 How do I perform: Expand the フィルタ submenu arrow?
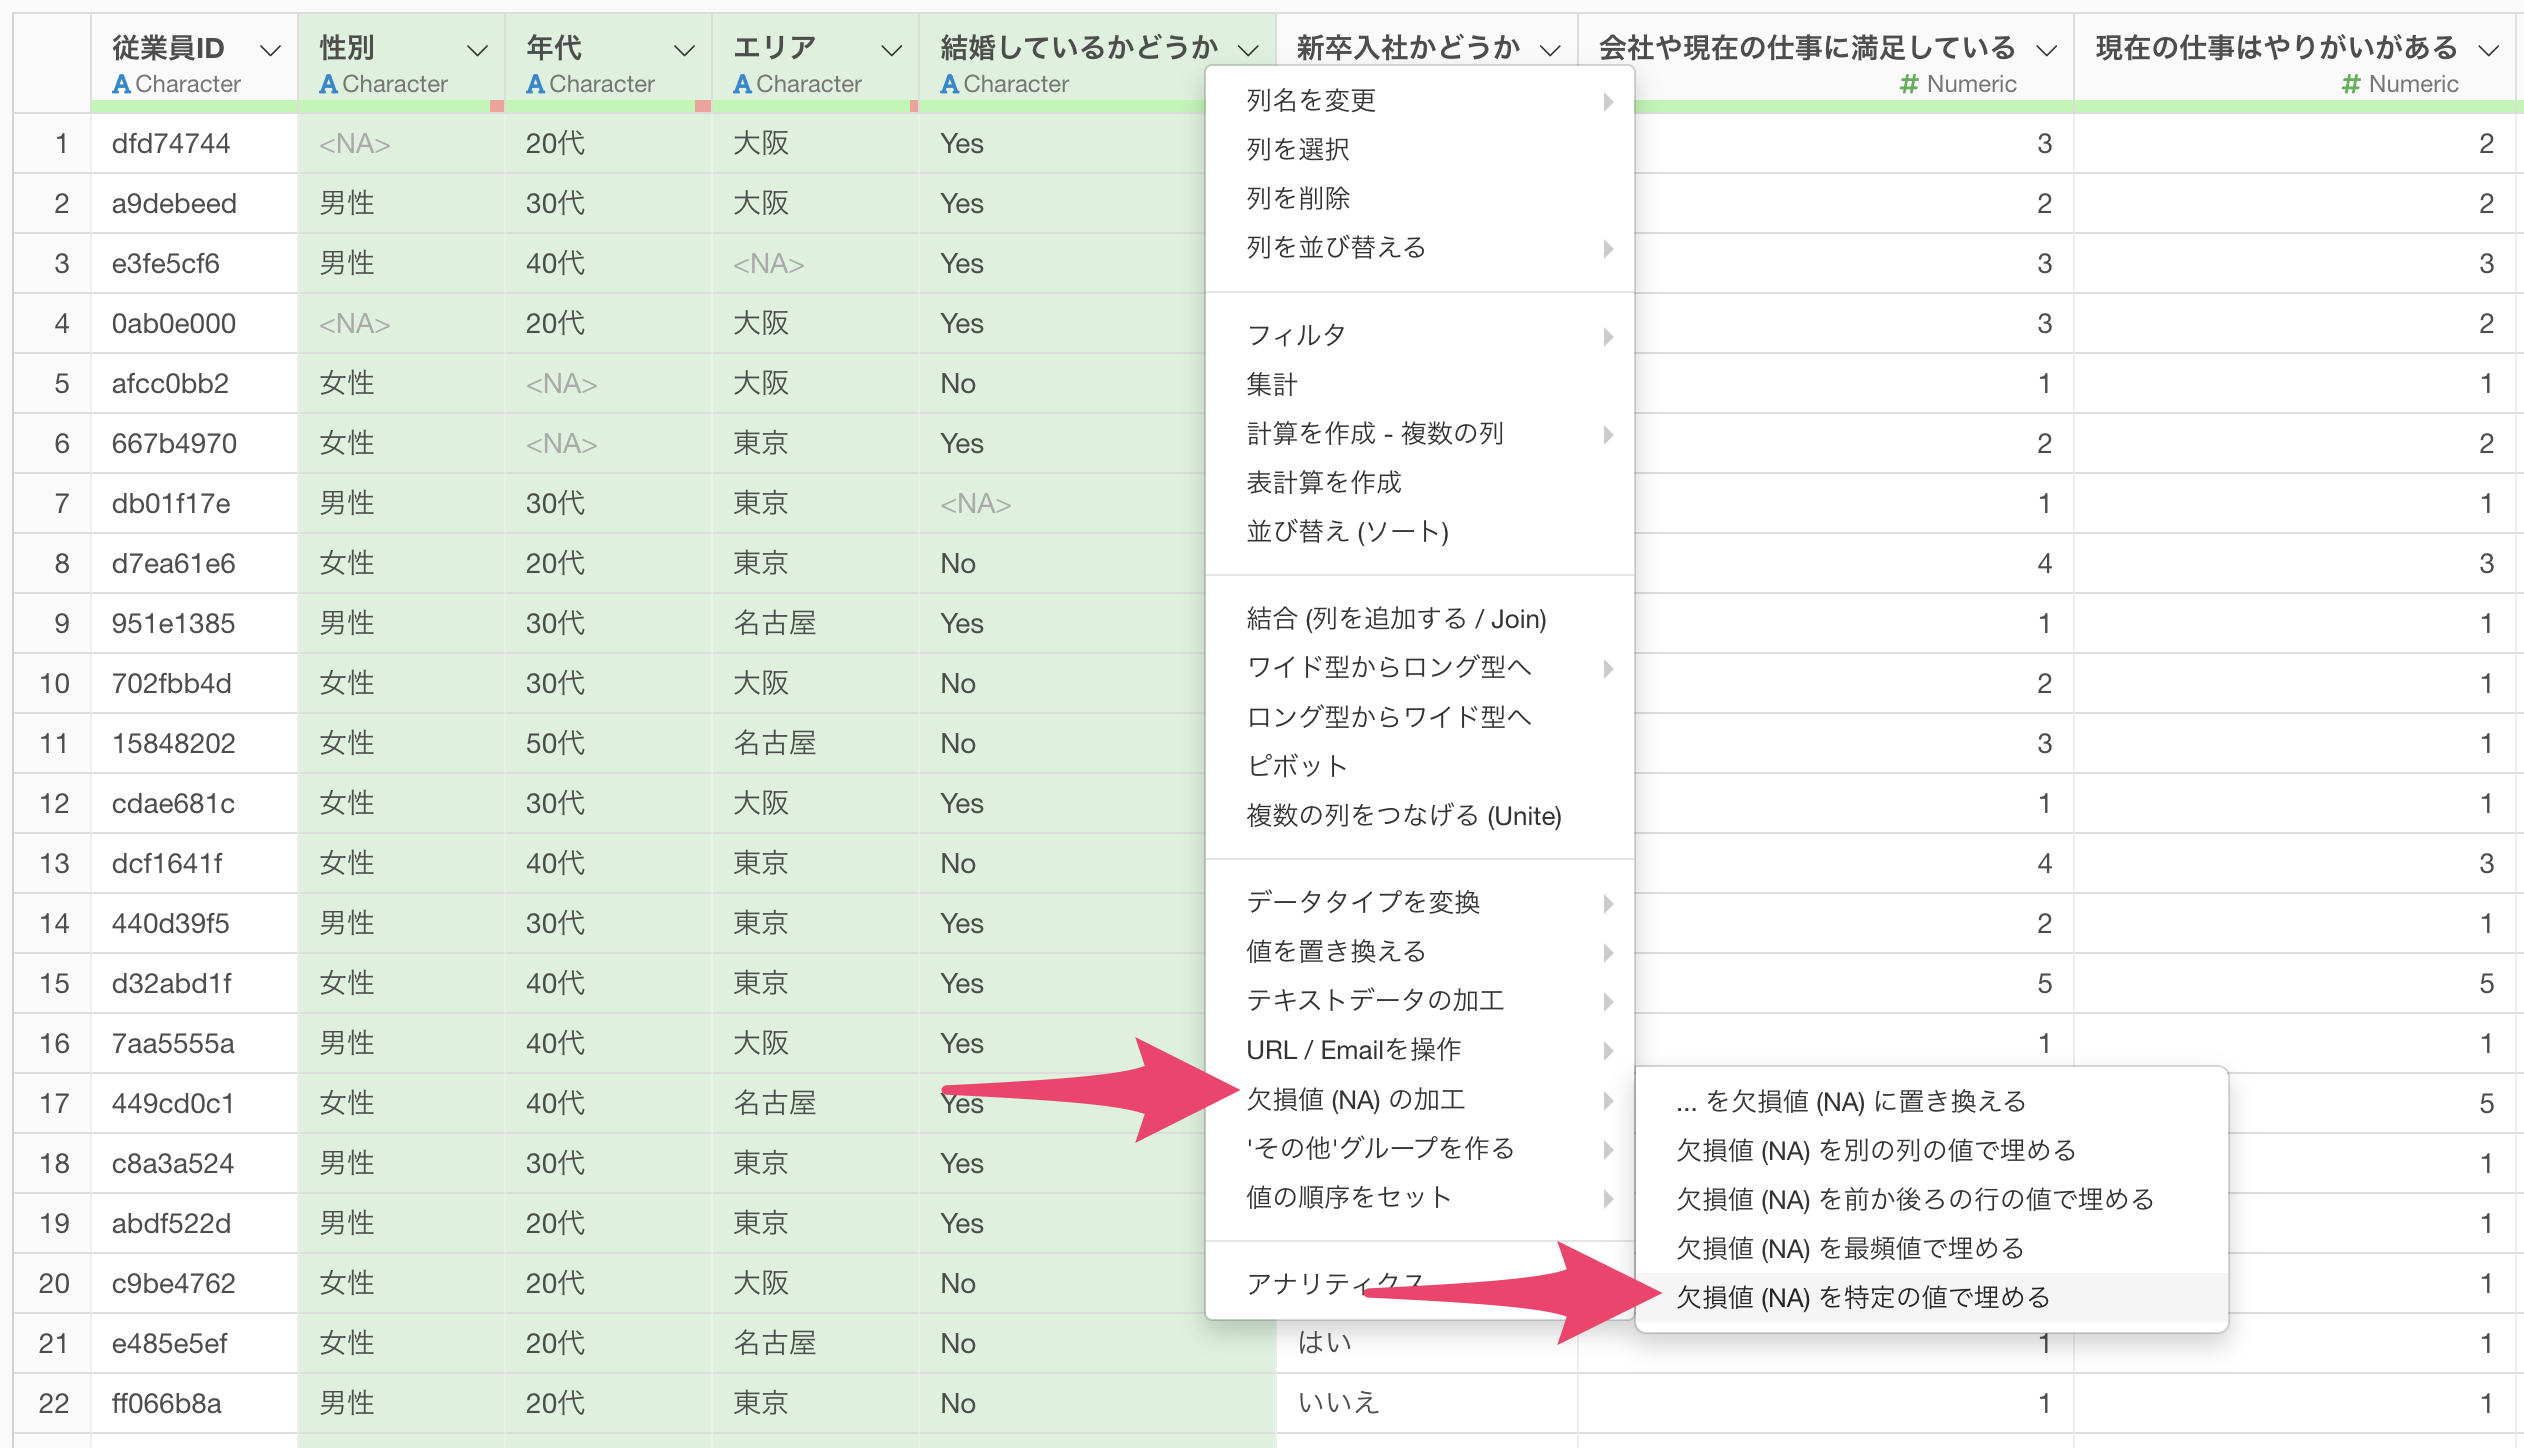click(x=1608, y=336)
